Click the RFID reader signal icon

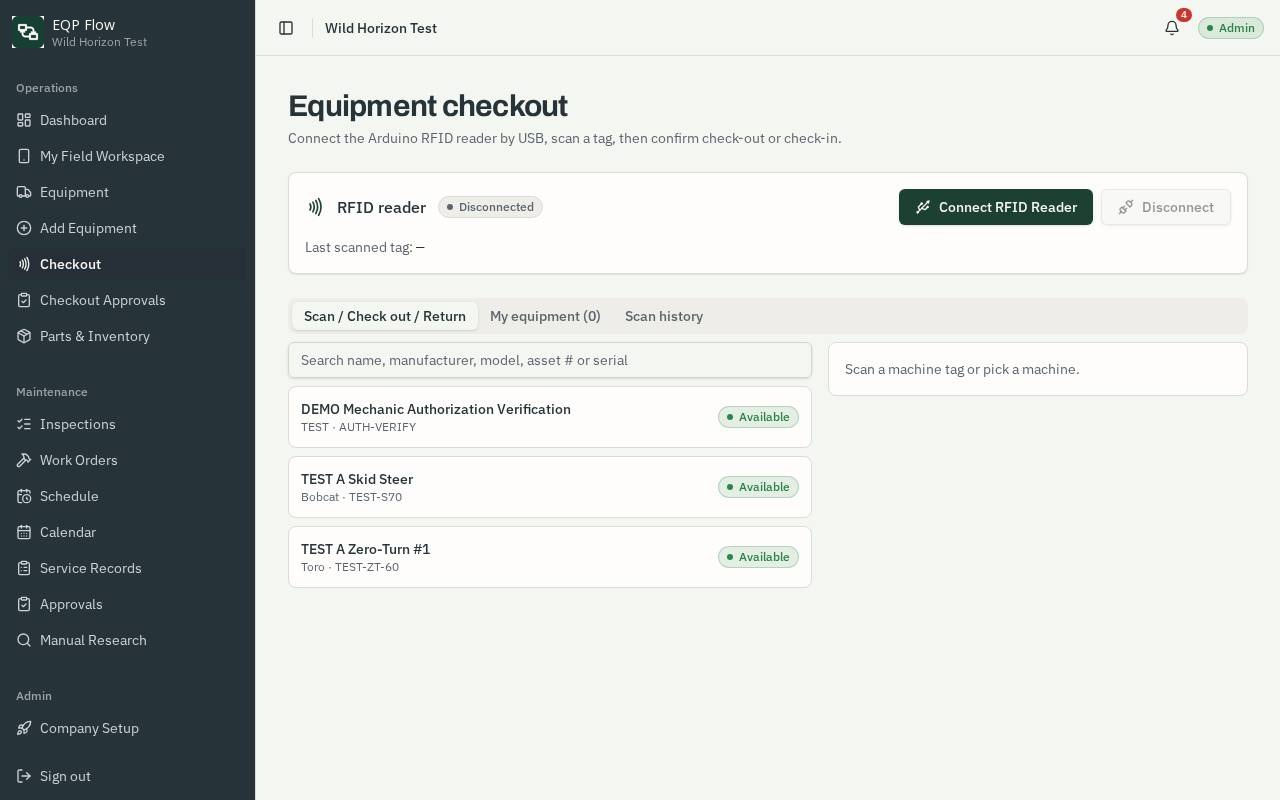pos(315,207)
